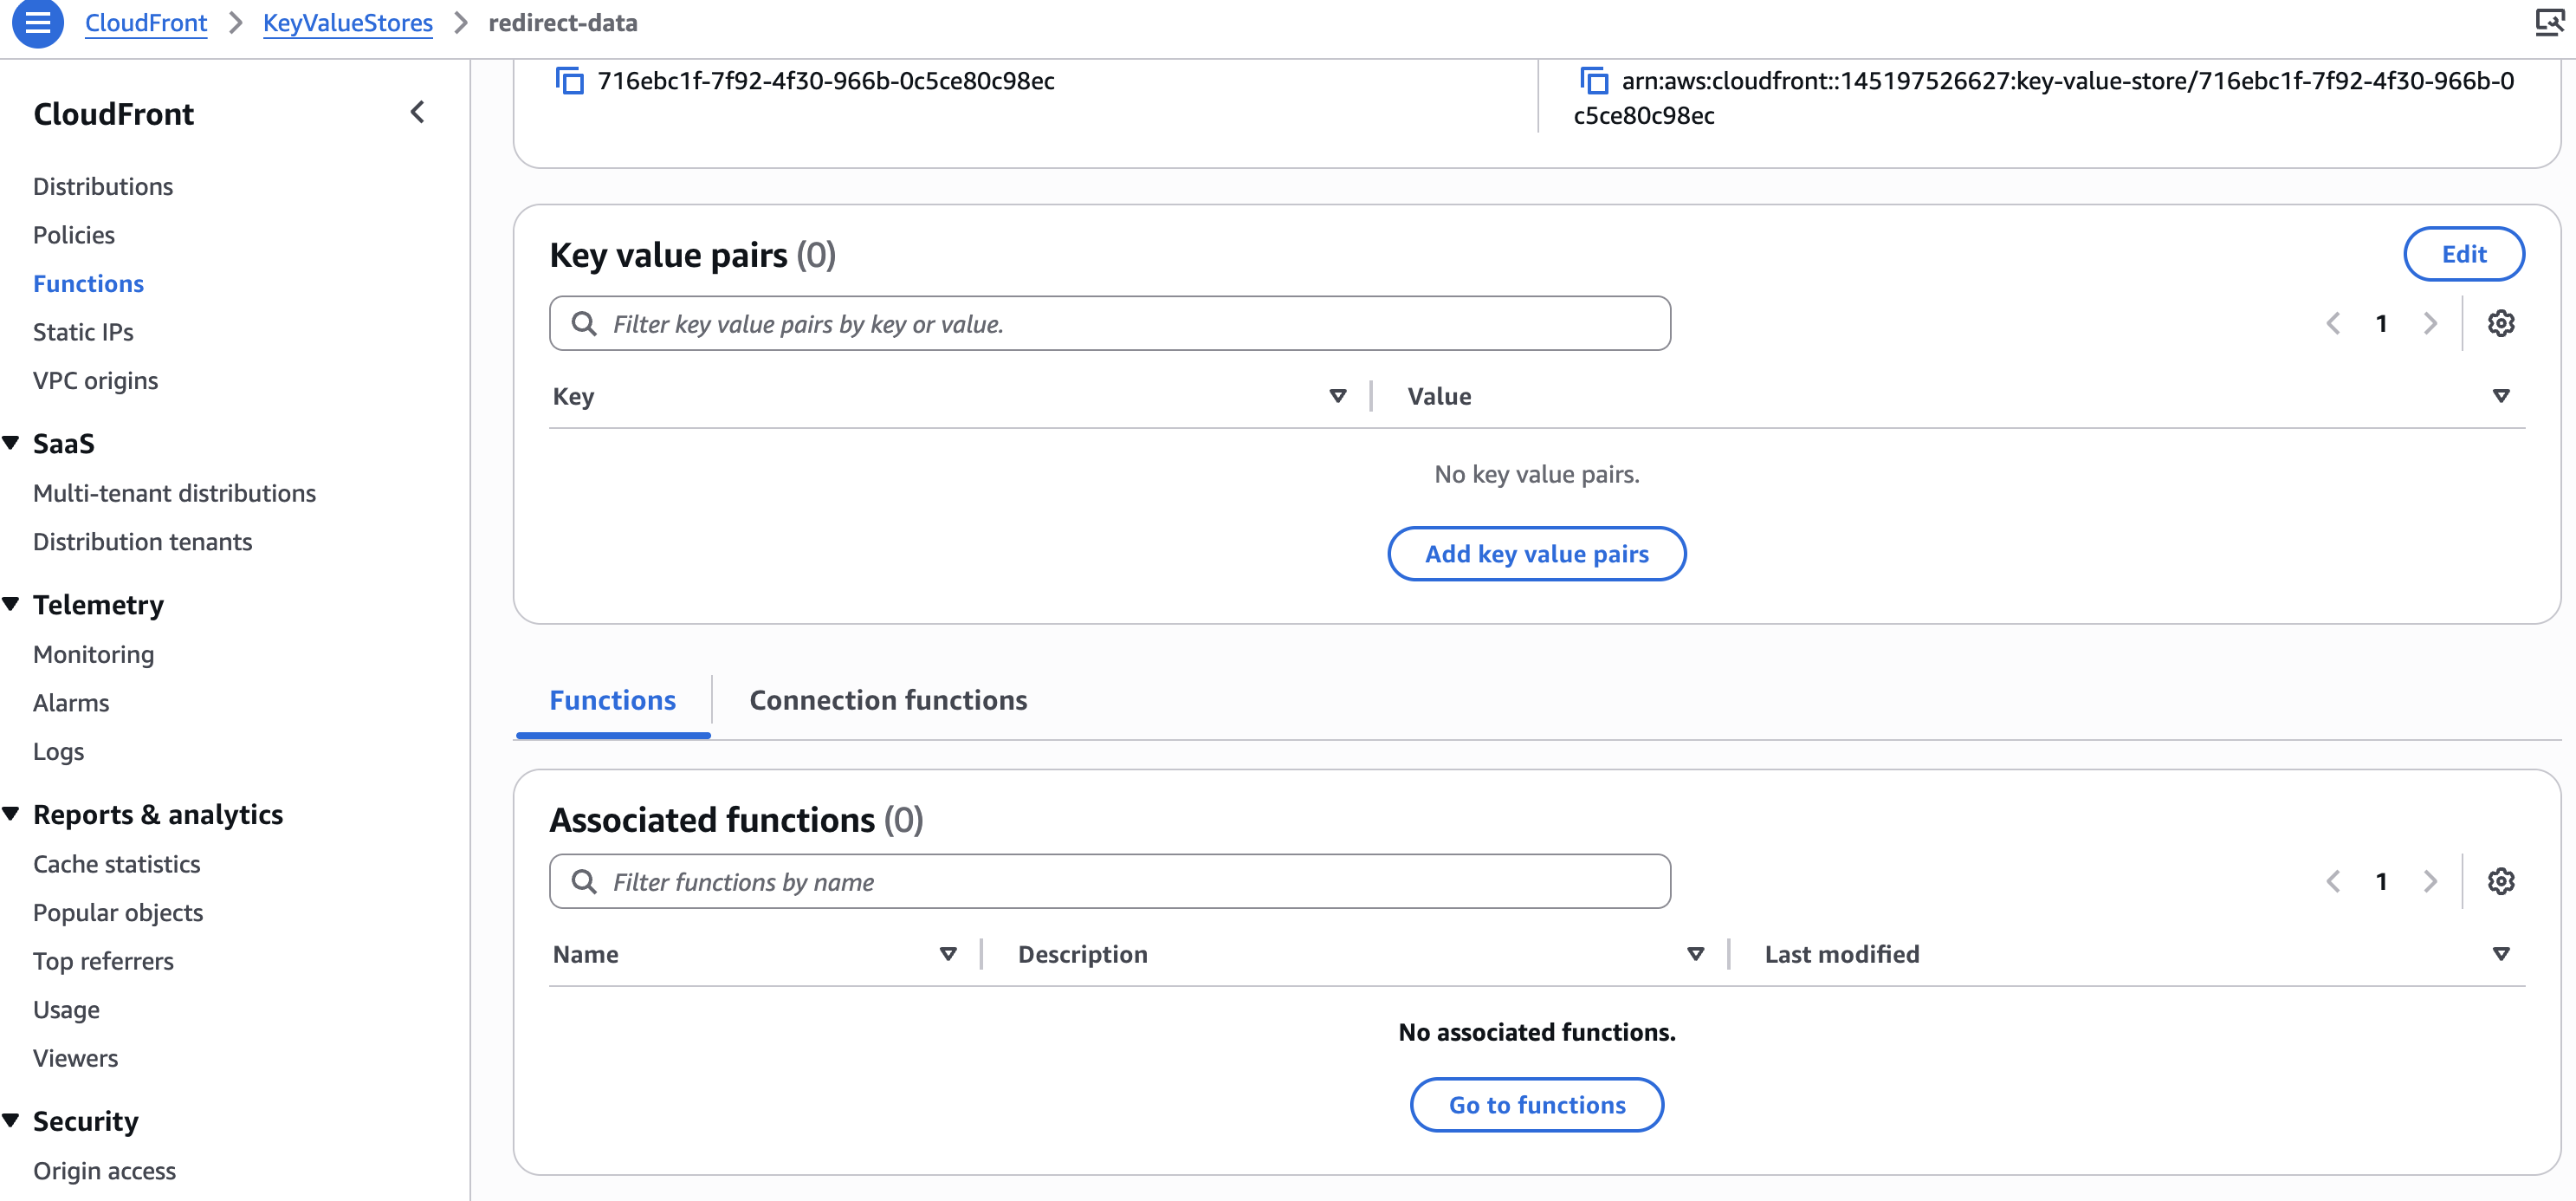Image resolution: width=2576 pixels, height=1201 pixels.
Task: Sort associated functions by Name column
Action: pyautogui.click(x=948, y=954)
